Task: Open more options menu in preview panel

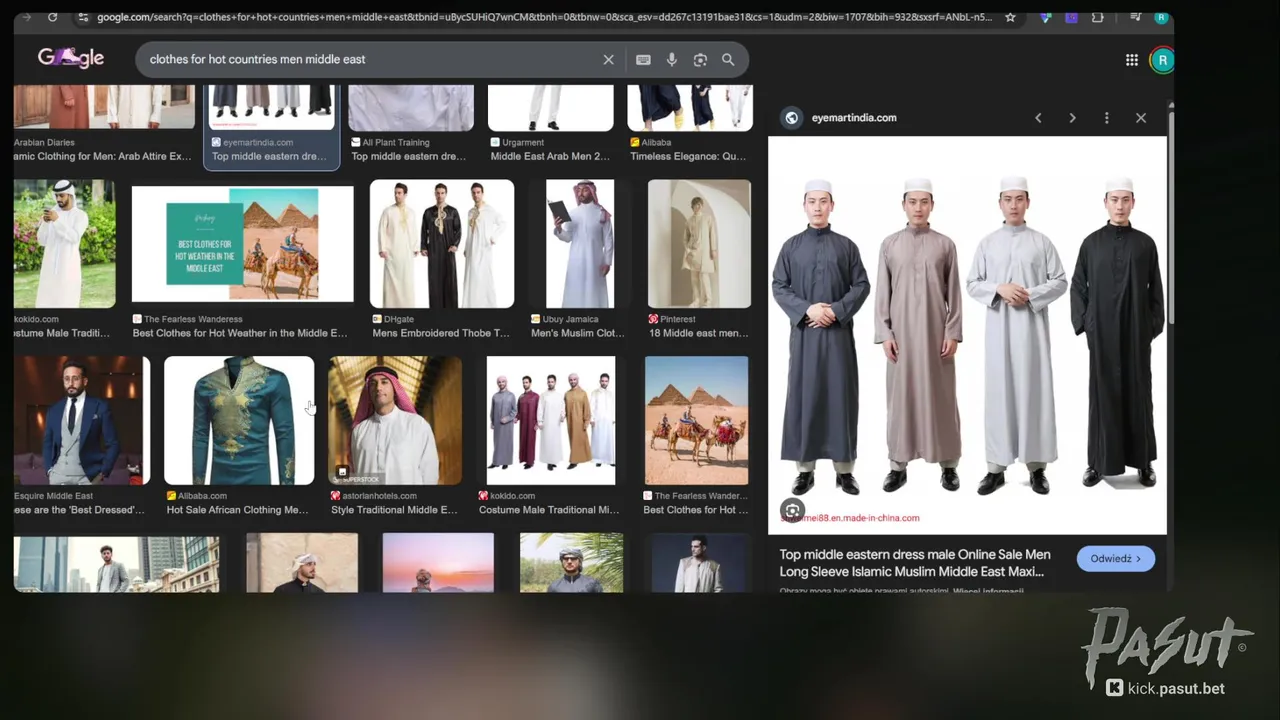Action: click(x=1106, y=118)
